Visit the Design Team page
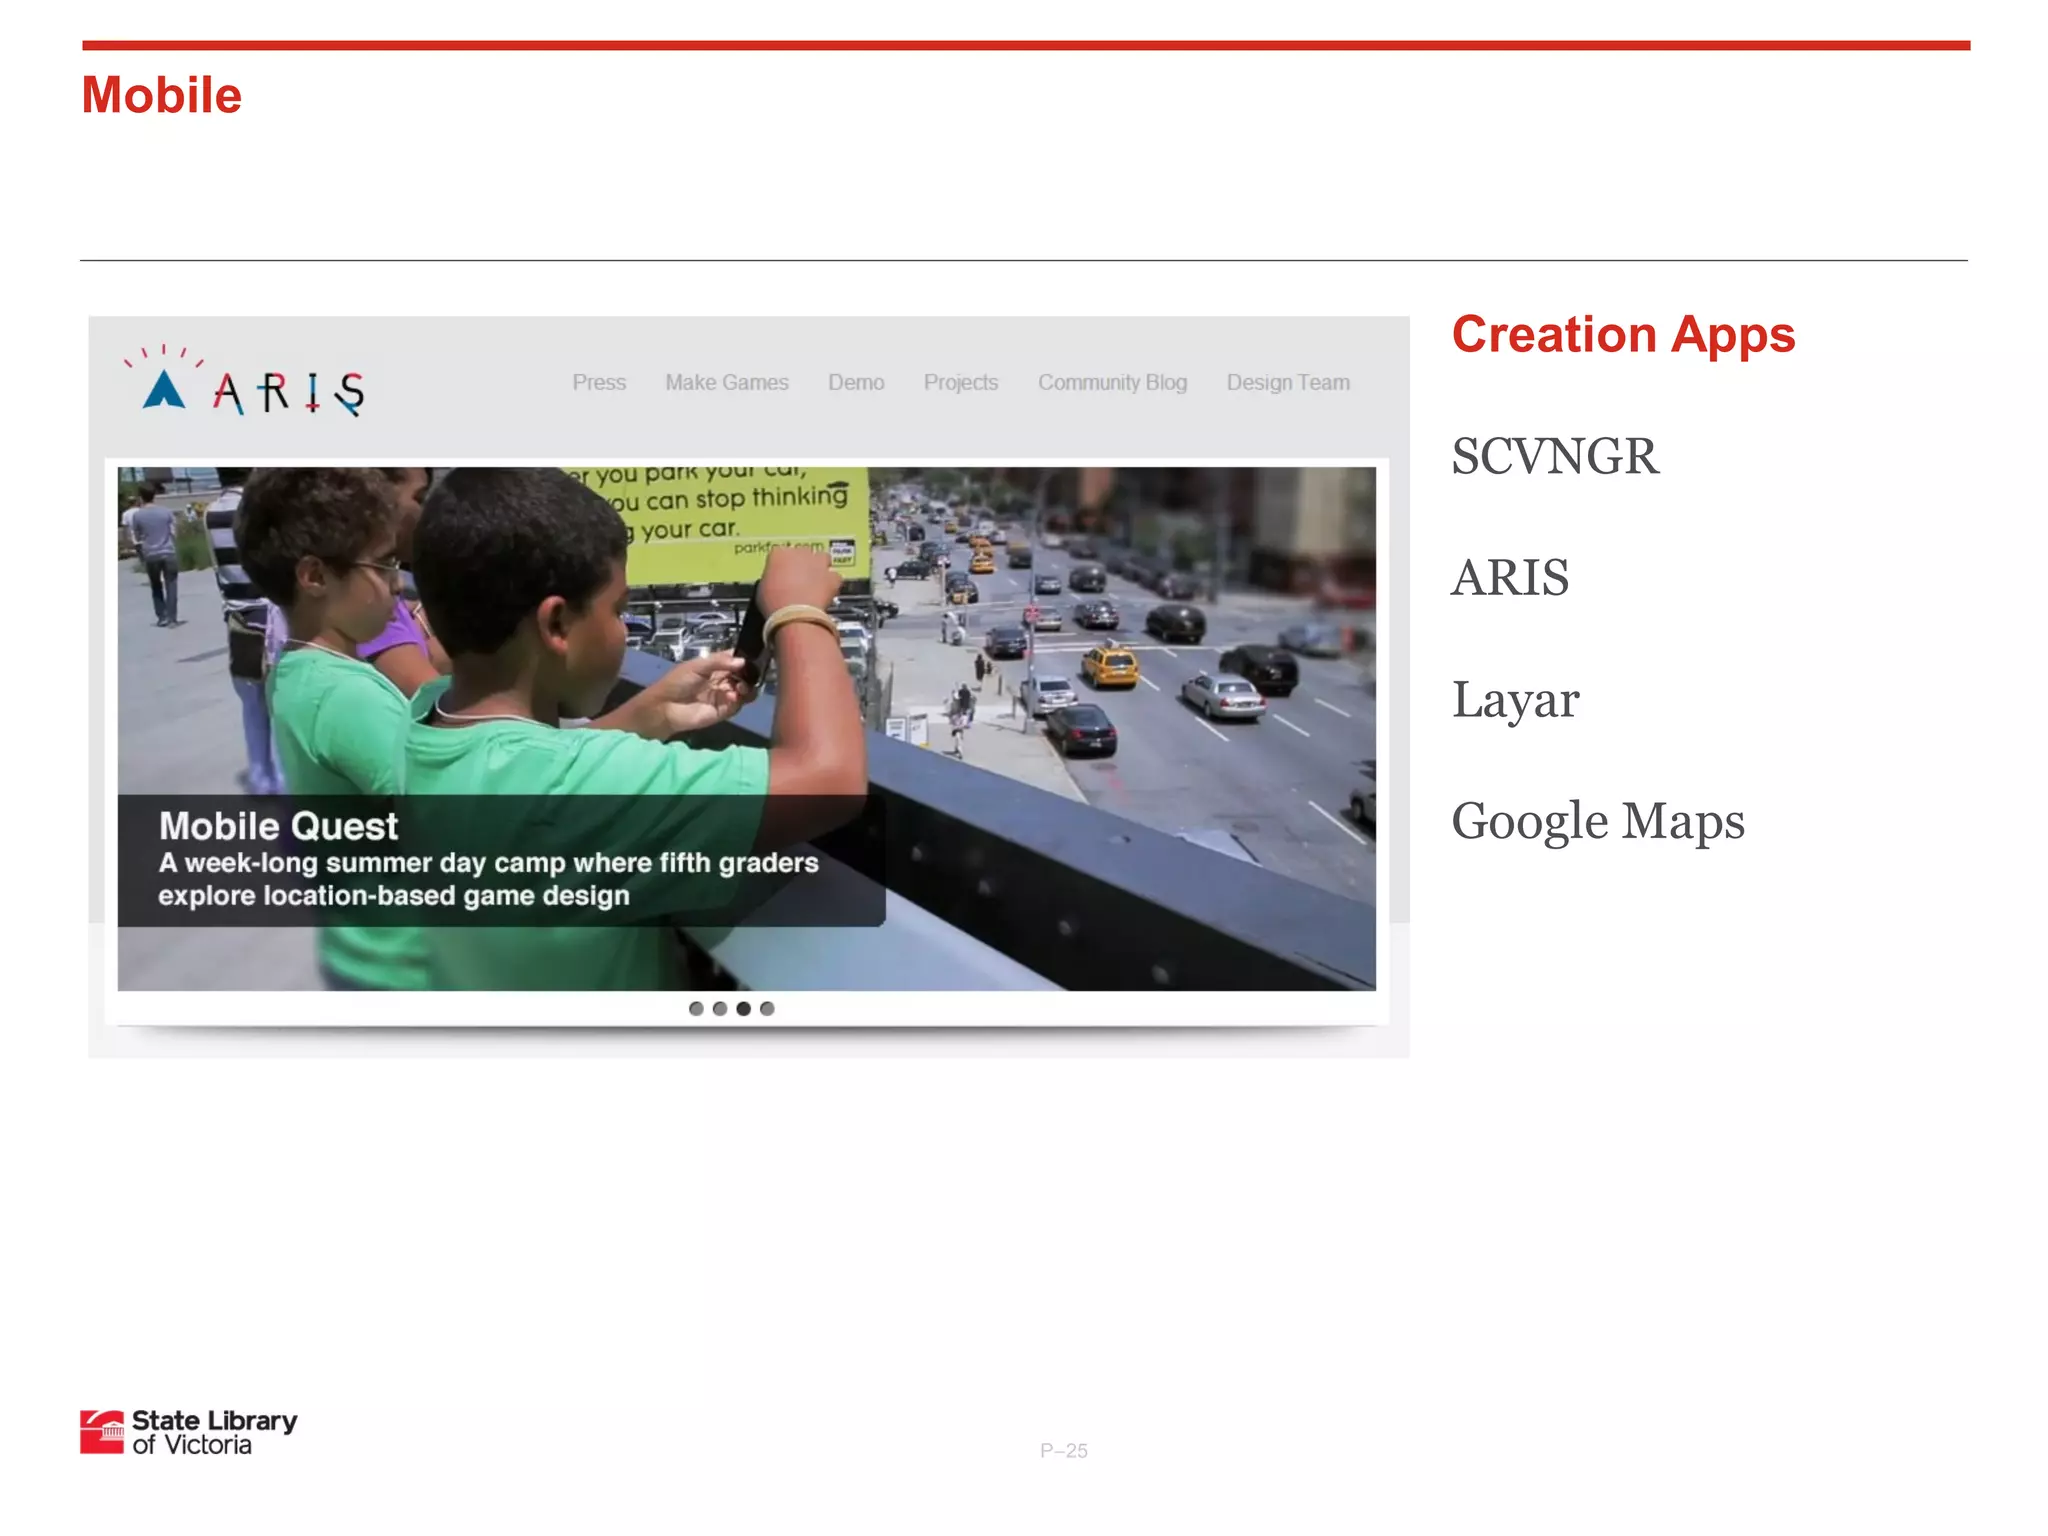Image resolution: width=2048 pixels, height=1536 pixels. tap(1288, 383)
